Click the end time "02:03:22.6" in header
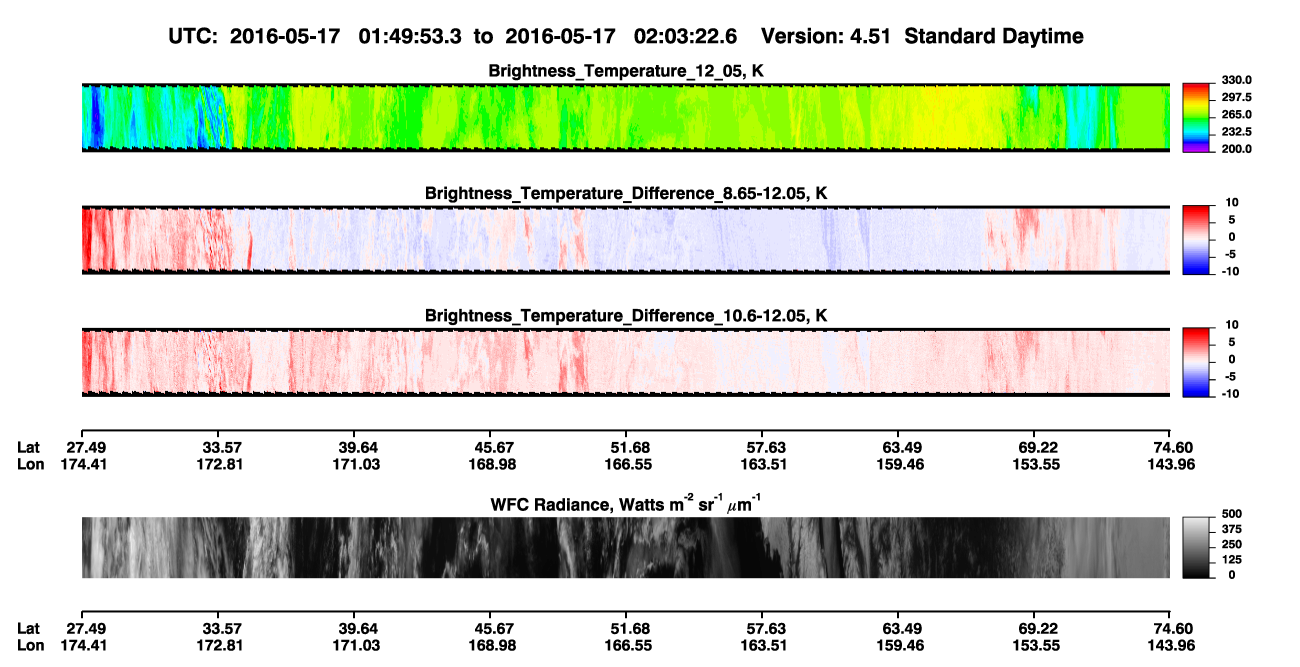This screenshot has width=1300, height=667. point(686,37)
